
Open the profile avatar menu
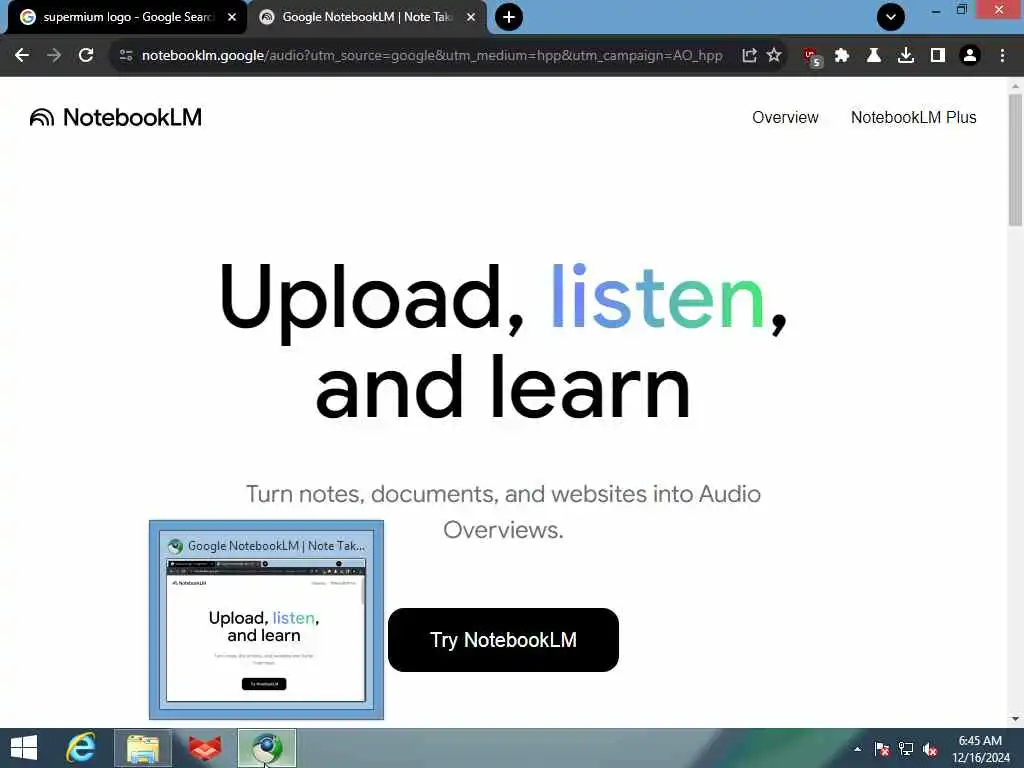[970, 56]
